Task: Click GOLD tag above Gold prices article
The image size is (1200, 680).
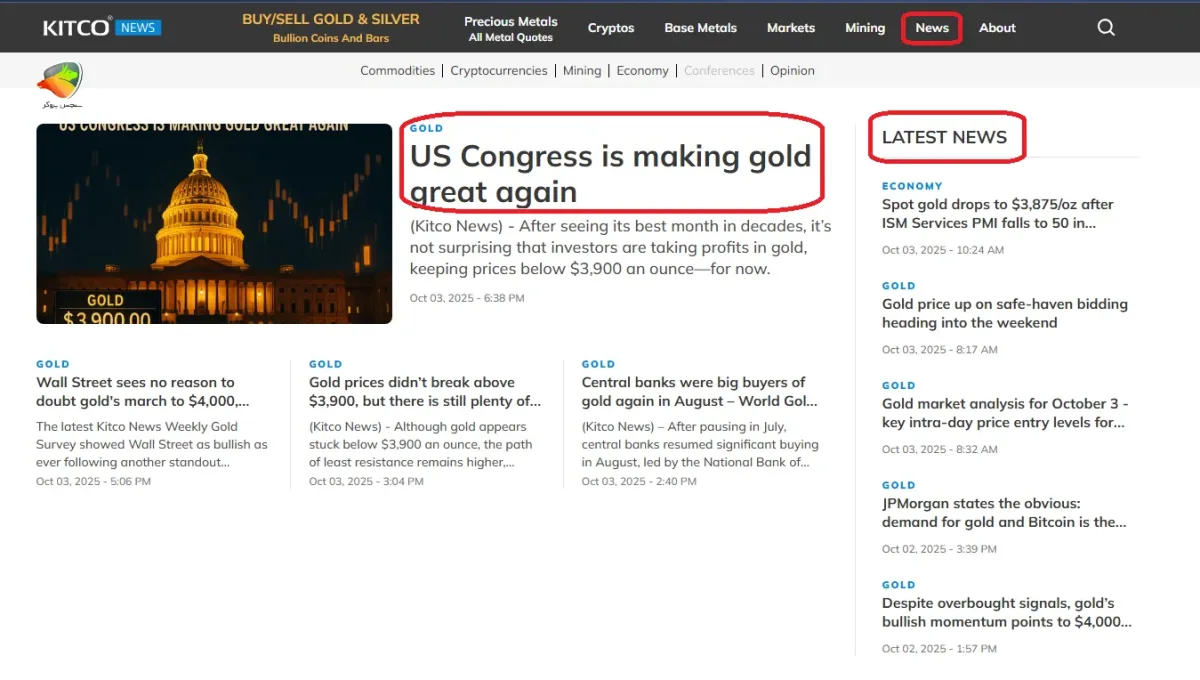Action: pos(326,365)
